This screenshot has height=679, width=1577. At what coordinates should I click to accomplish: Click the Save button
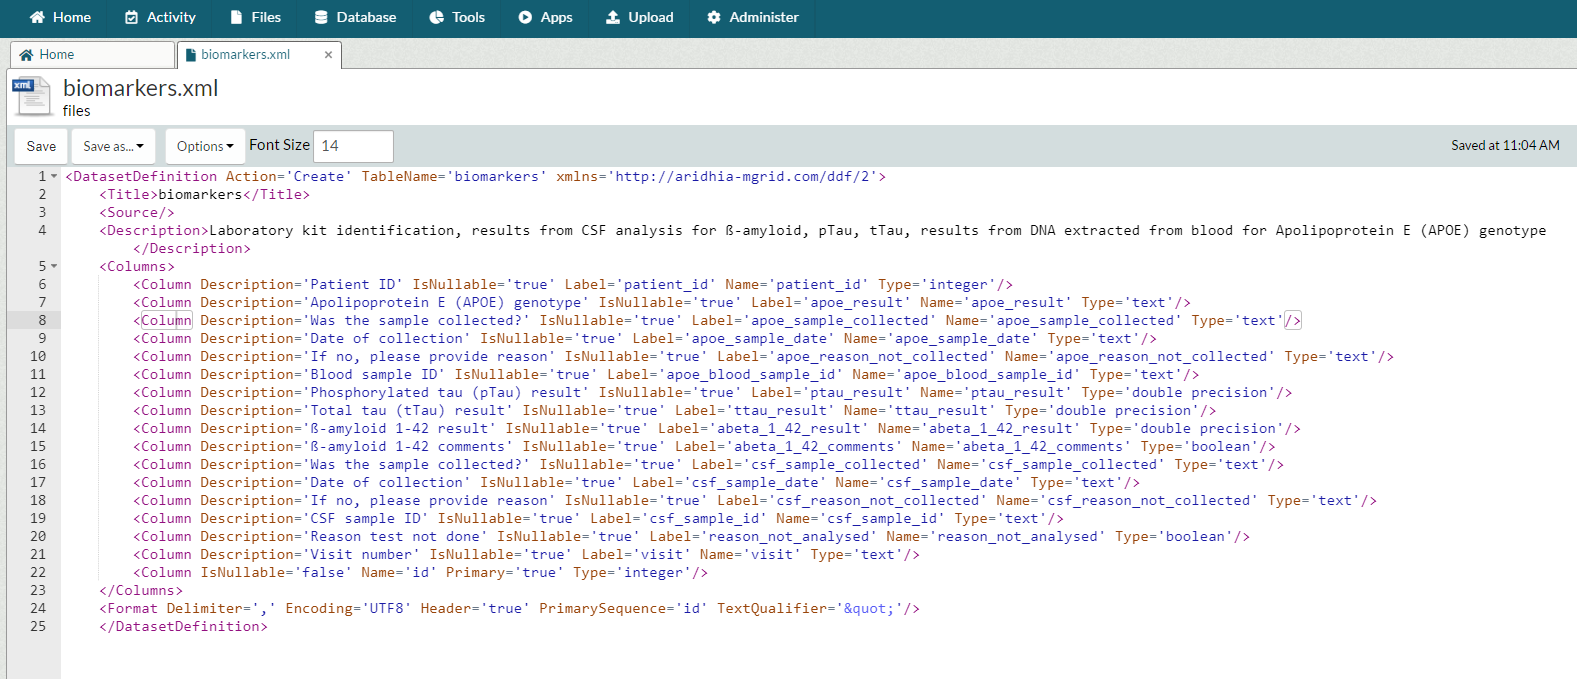click(41, 146)
